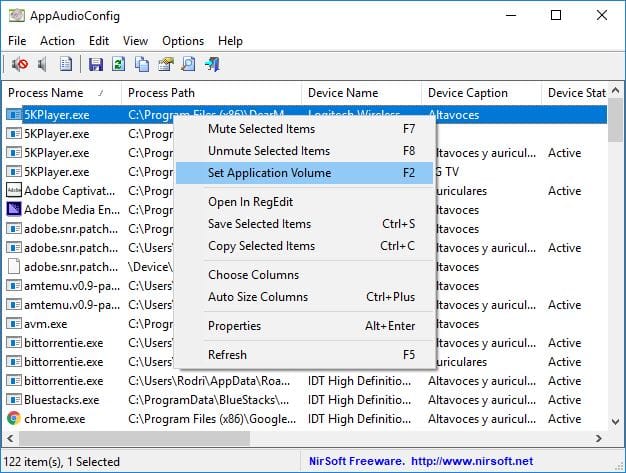Open Properties from context menu
Viewport: 626px width, 473px height.
(304, 326)
